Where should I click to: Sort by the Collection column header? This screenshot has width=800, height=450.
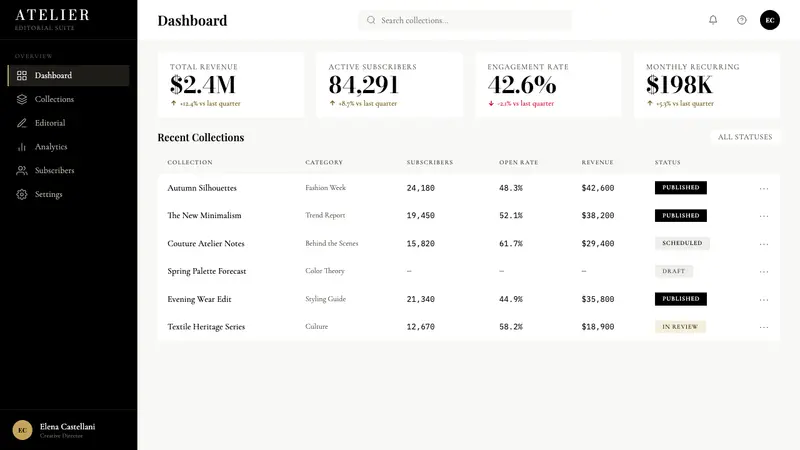190,162
